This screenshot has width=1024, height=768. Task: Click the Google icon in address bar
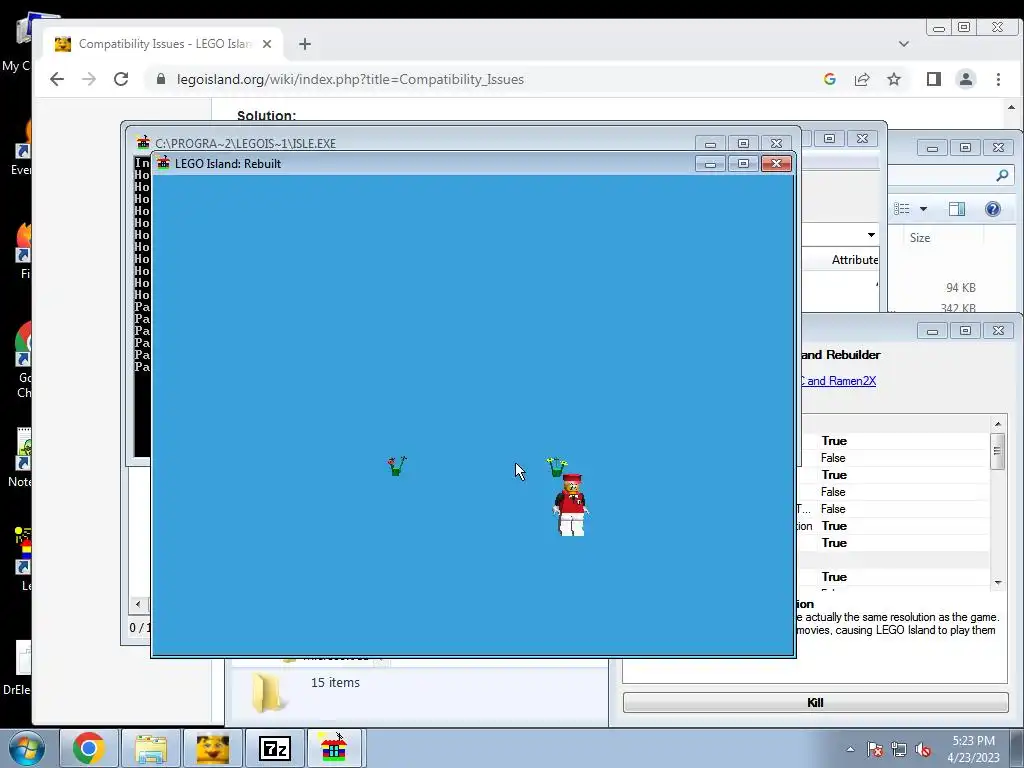pos(829,79)
